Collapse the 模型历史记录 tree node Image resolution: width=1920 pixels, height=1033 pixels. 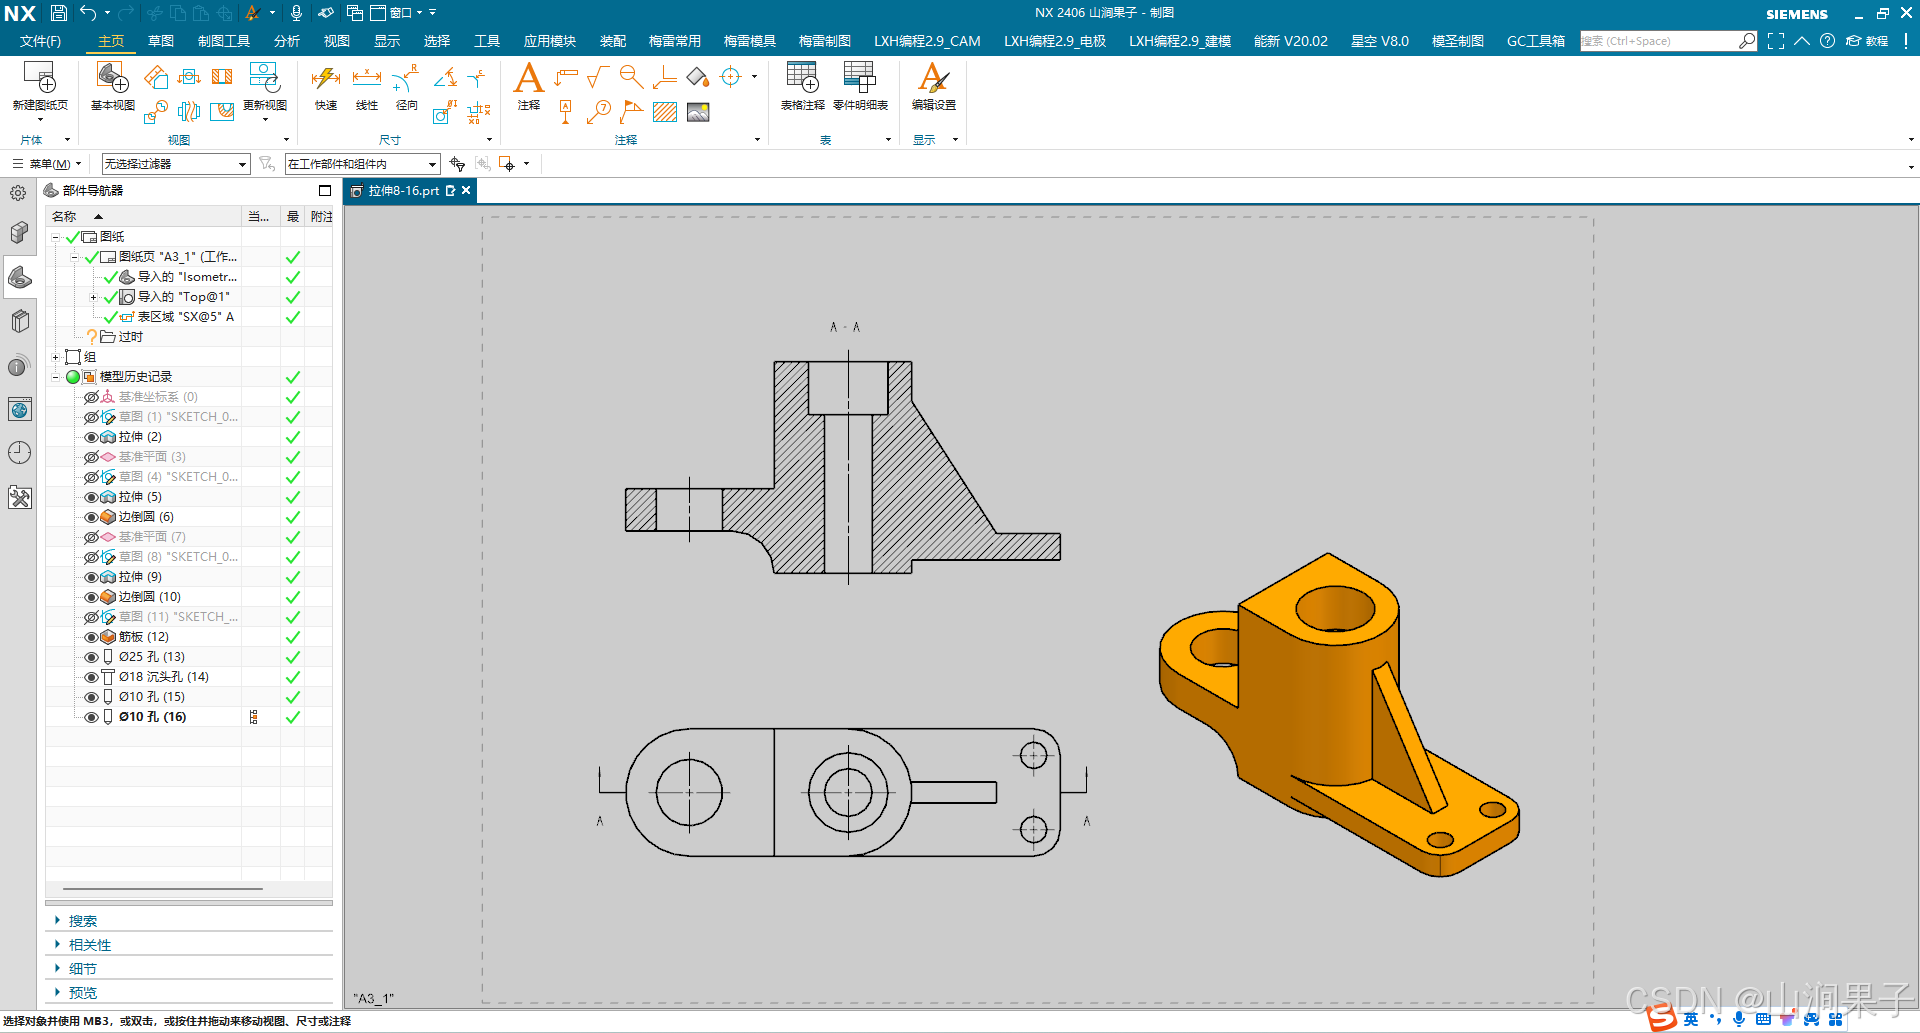point(56,377)
